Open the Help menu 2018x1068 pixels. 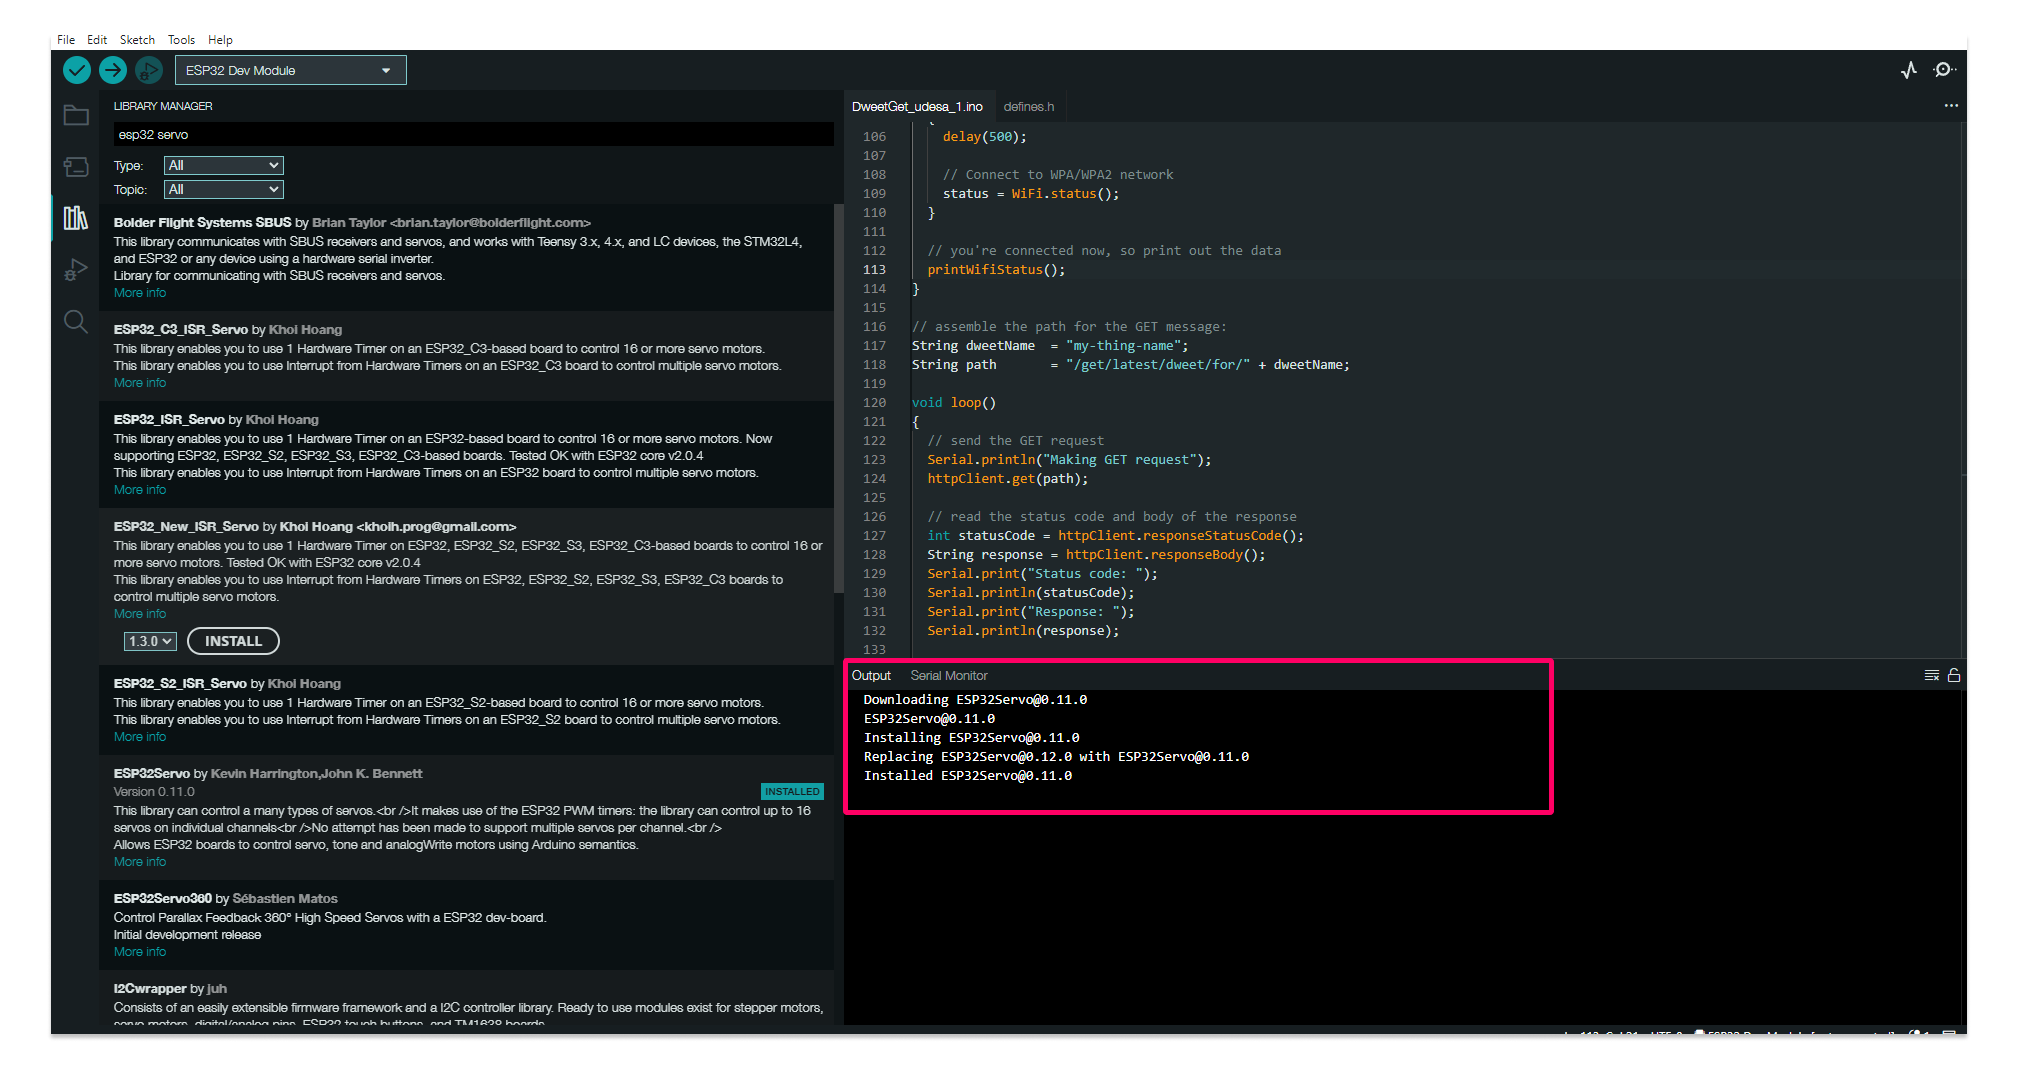point(220,40)
